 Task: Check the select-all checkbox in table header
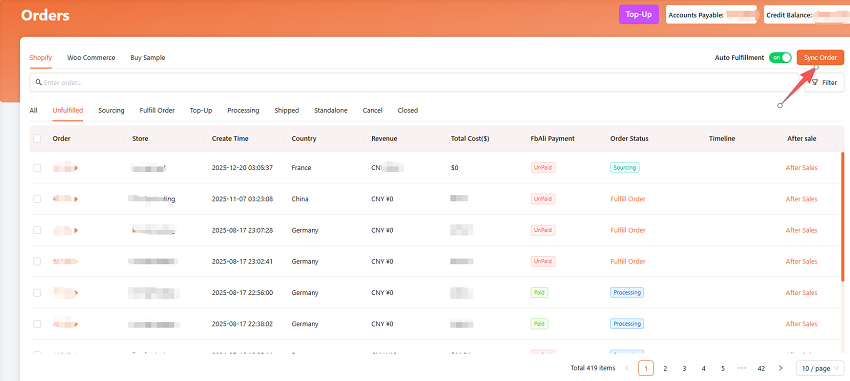(x=37, y=139)
